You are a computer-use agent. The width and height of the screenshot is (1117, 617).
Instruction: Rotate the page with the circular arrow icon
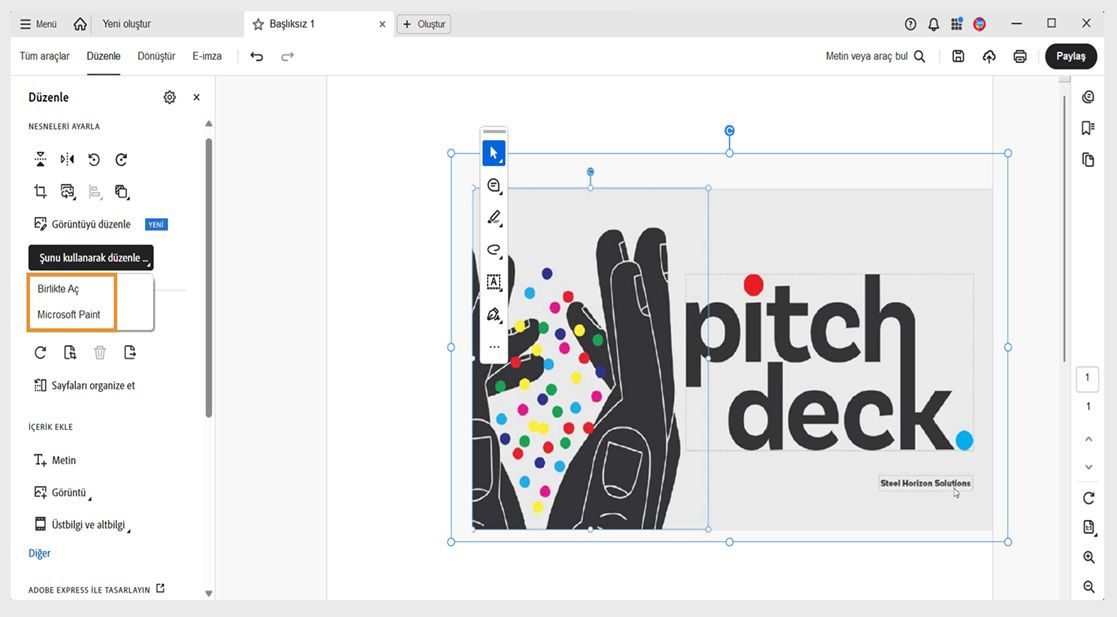[41, 352]
